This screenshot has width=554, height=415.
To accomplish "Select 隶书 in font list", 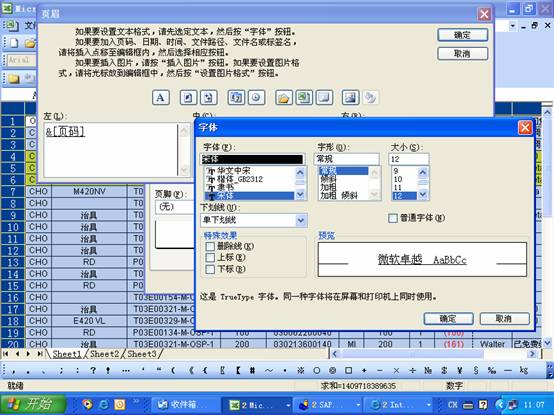I will 250,187.
